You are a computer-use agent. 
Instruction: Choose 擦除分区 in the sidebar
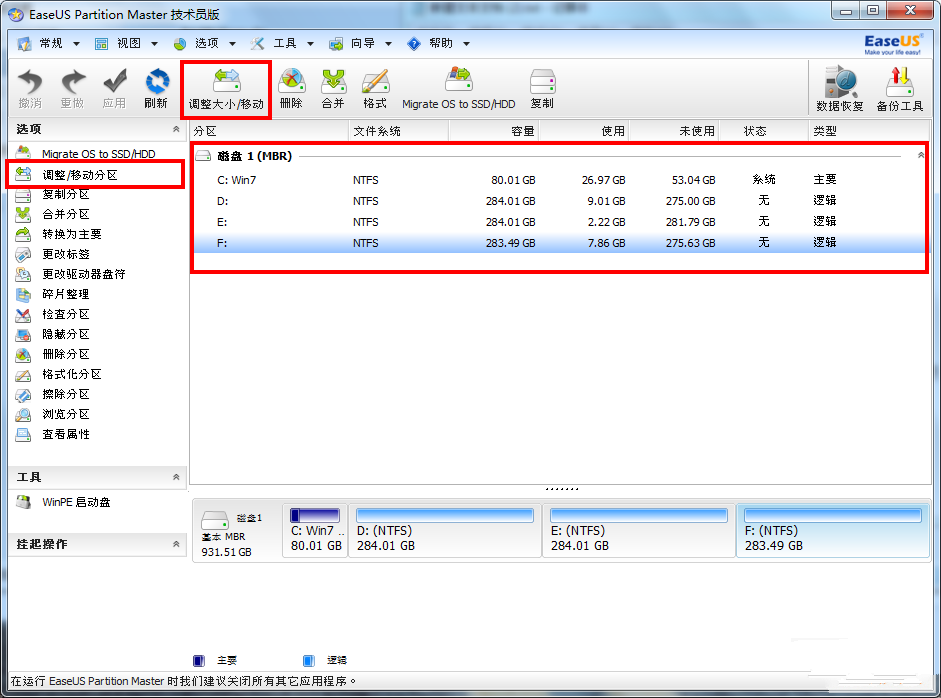pos(53,394)
